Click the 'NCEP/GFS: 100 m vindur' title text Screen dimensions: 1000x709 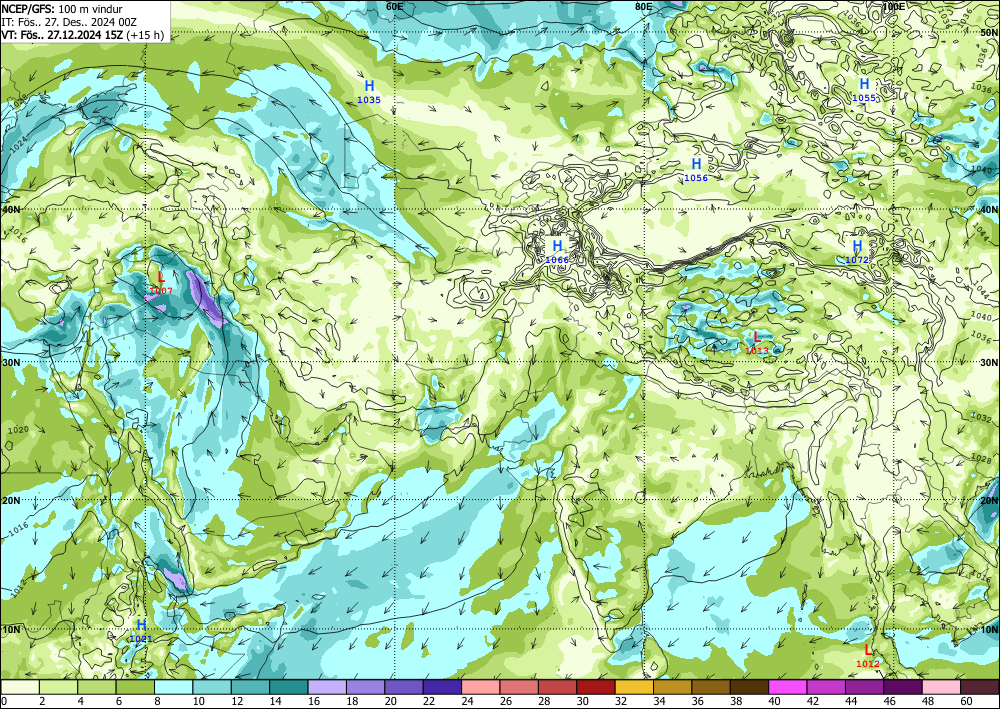pyautogui.click(x=62, y=9)
